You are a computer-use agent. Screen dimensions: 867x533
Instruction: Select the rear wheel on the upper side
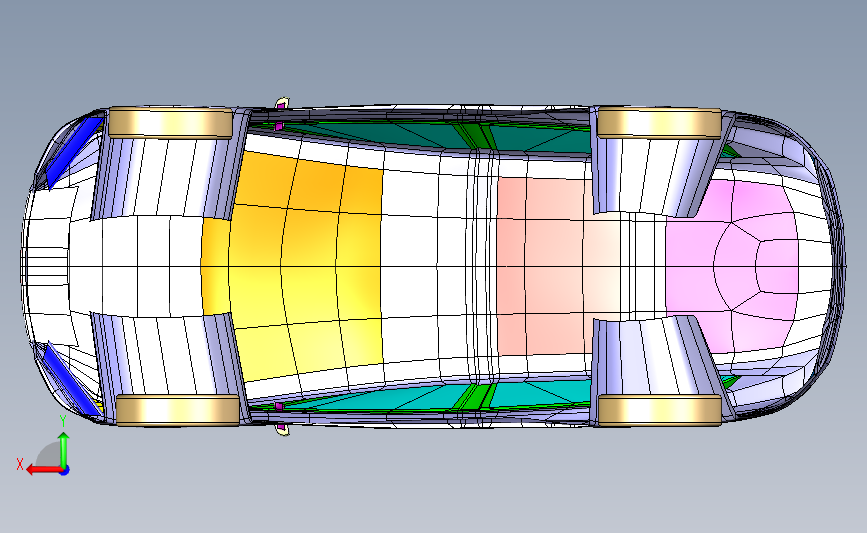659,123
